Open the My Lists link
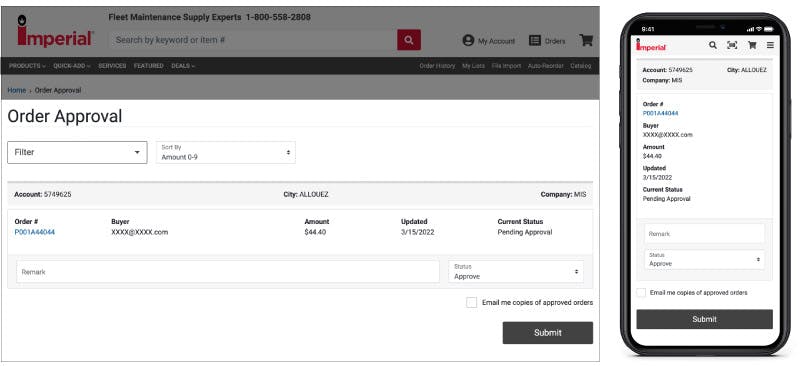The image size is (806, 366). click(473, 66)
